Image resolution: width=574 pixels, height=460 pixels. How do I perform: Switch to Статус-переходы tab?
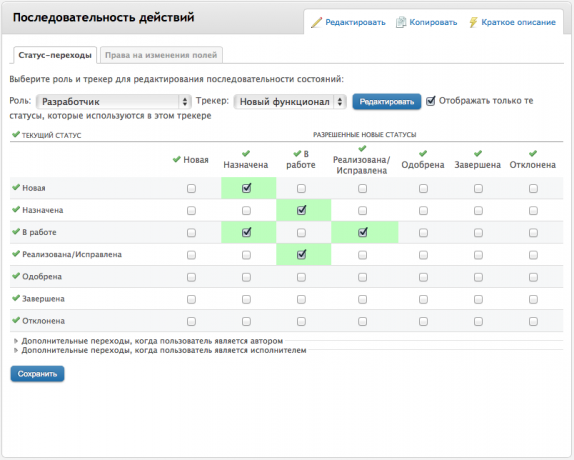click(x=55, y=55)
